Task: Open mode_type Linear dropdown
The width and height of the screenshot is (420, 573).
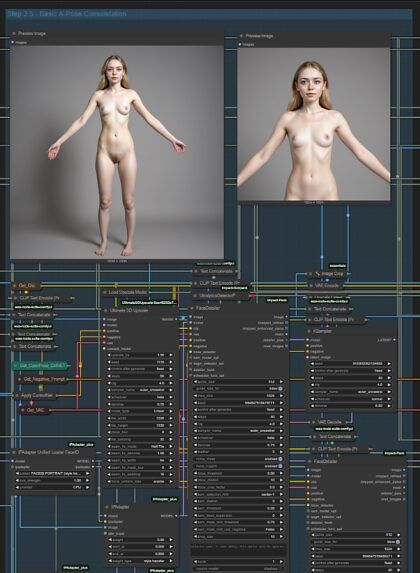Action: point(140,411)
